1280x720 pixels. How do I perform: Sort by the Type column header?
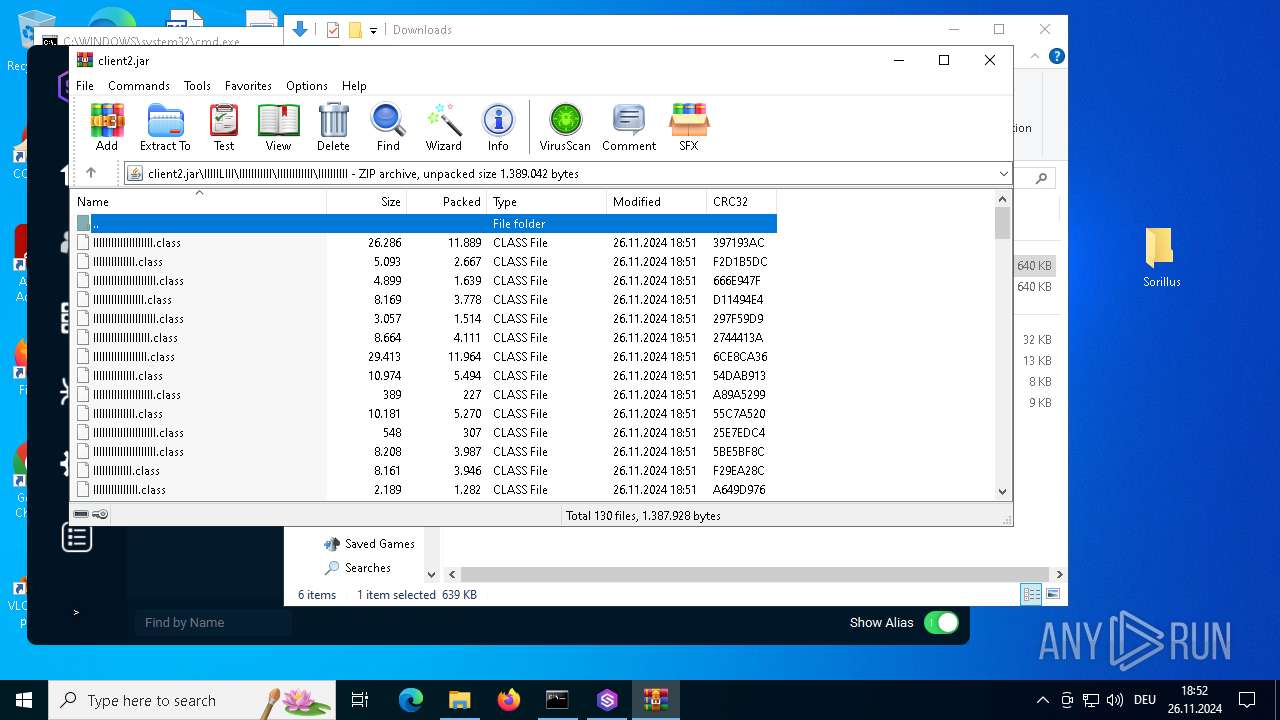coord(546,202)
